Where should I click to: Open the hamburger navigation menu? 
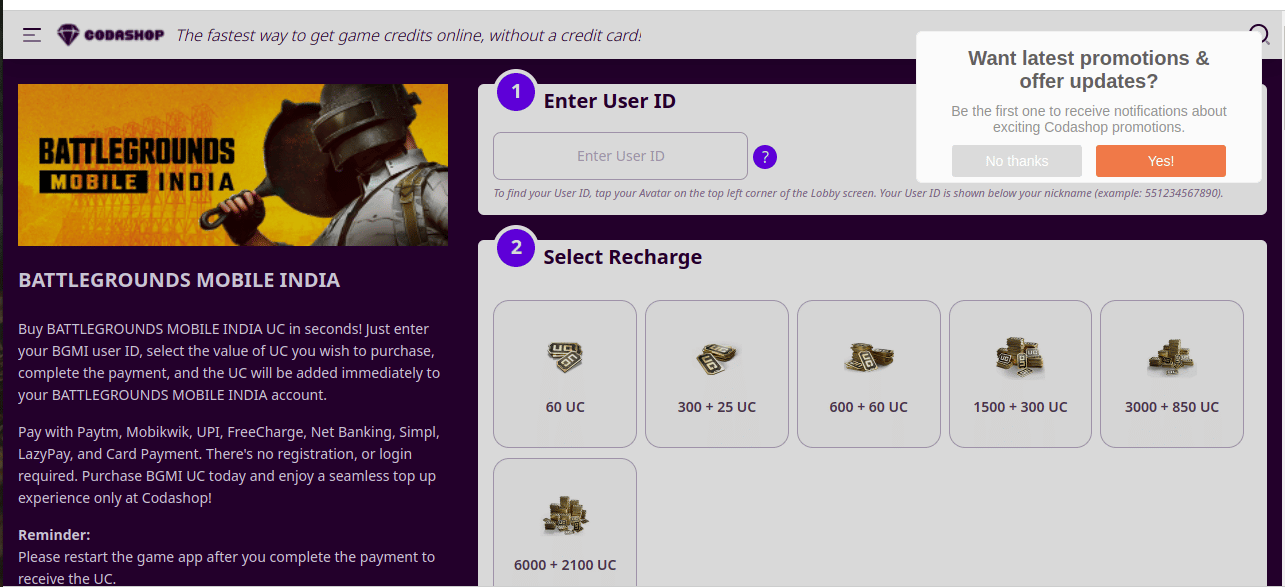[32, 35]
